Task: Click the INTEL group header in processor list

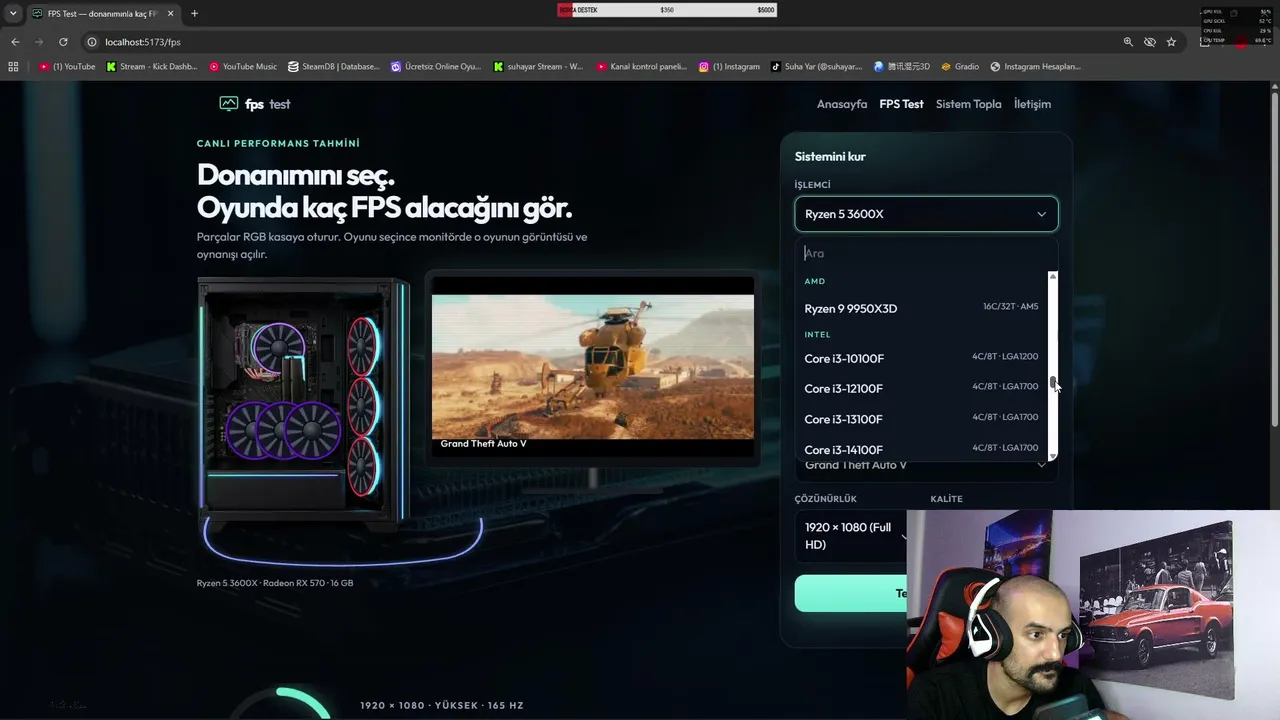Action: (x=818, y=335)
